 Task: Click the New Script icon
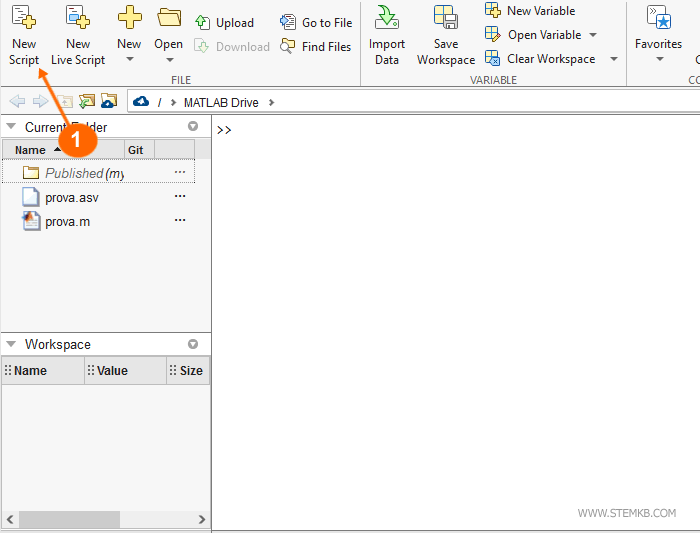click(24, 18)
